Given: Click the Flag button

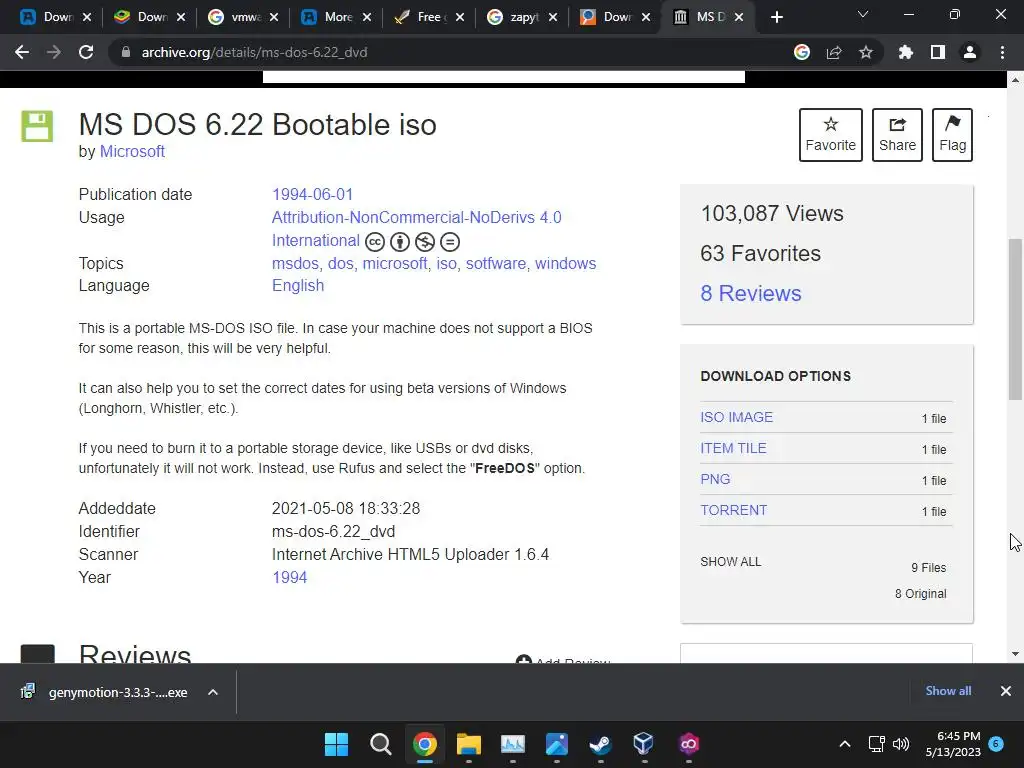Looking at the screenshot, I should coord(952,135).
